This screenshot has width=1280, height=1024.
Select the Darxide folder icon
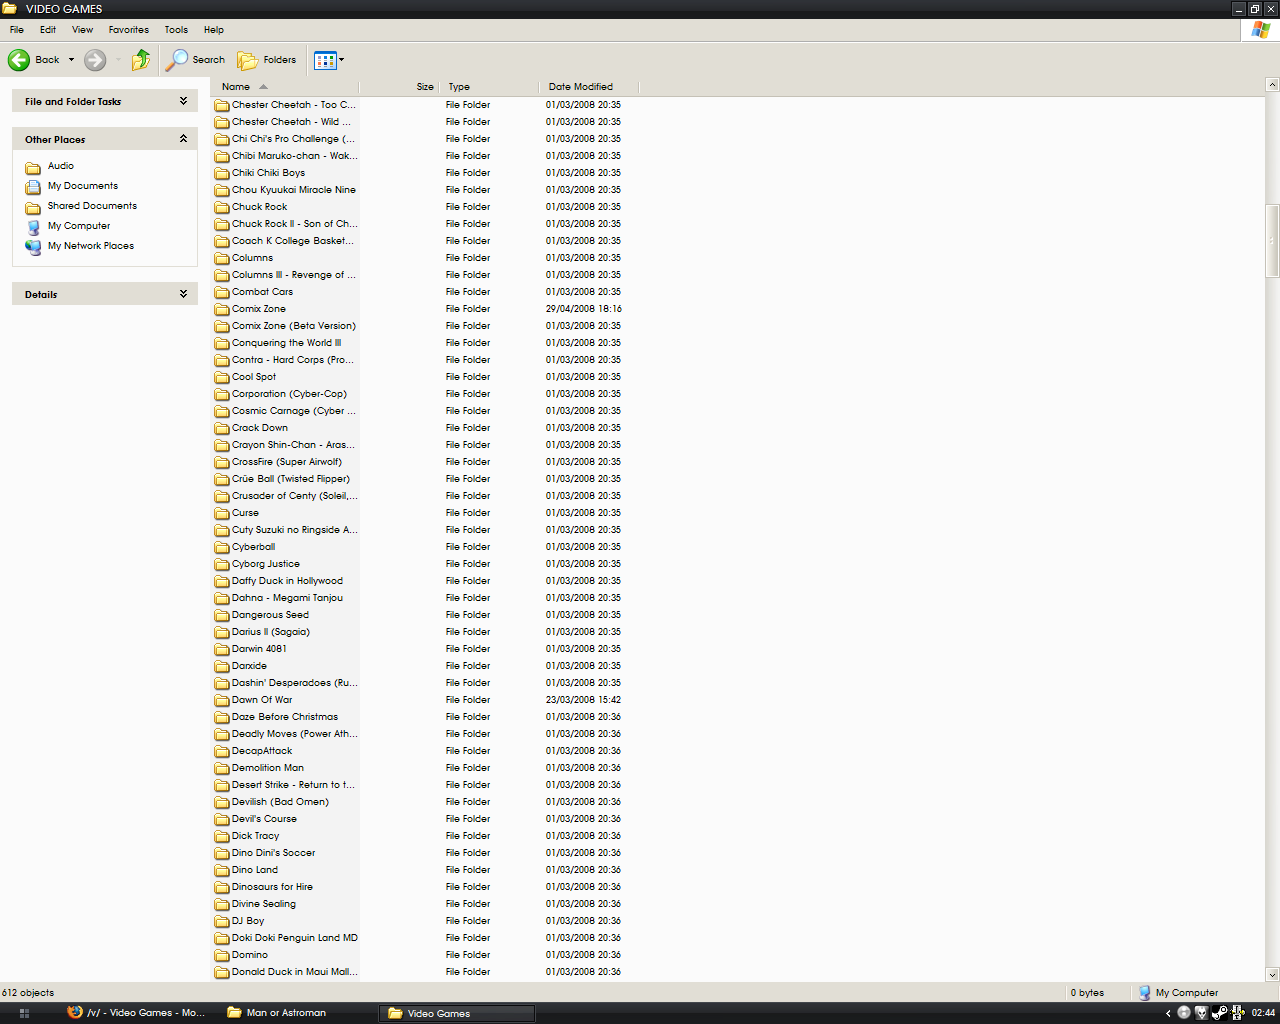(x=222, y=666)
